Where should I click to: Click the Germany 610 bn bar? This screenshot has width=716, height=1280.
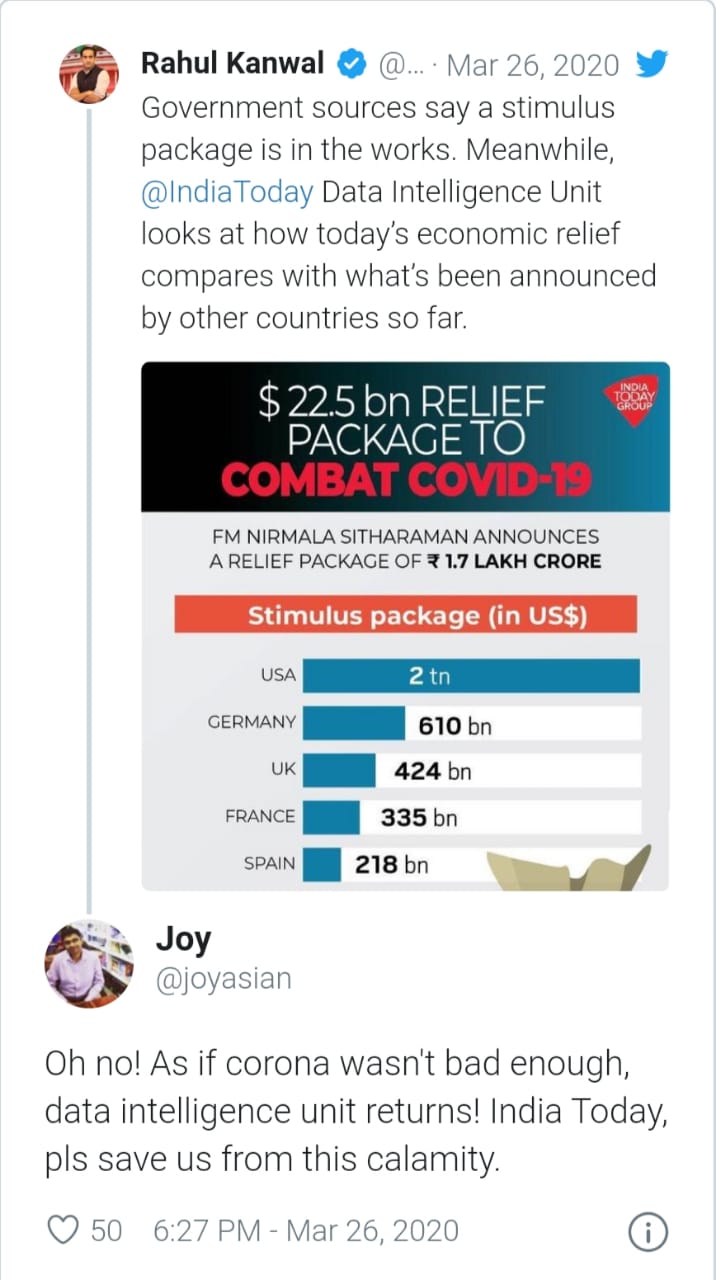coord(355,724)
